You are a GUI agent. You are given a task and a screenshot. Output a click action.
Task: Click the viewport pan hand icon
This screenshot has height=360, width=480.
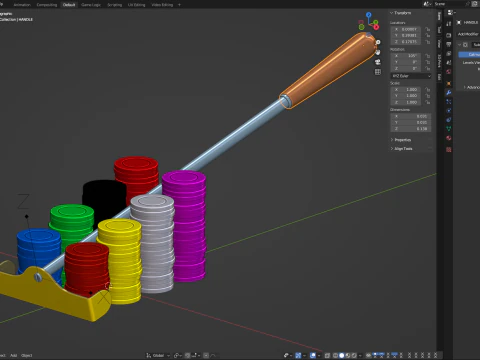tap(378, 52)
